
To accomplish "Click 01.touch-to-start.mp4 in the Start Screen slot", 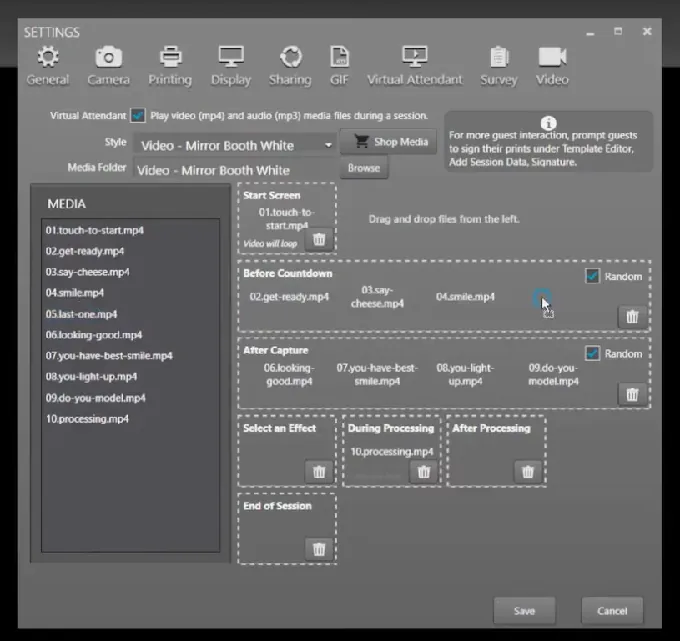I will point(287,219).
